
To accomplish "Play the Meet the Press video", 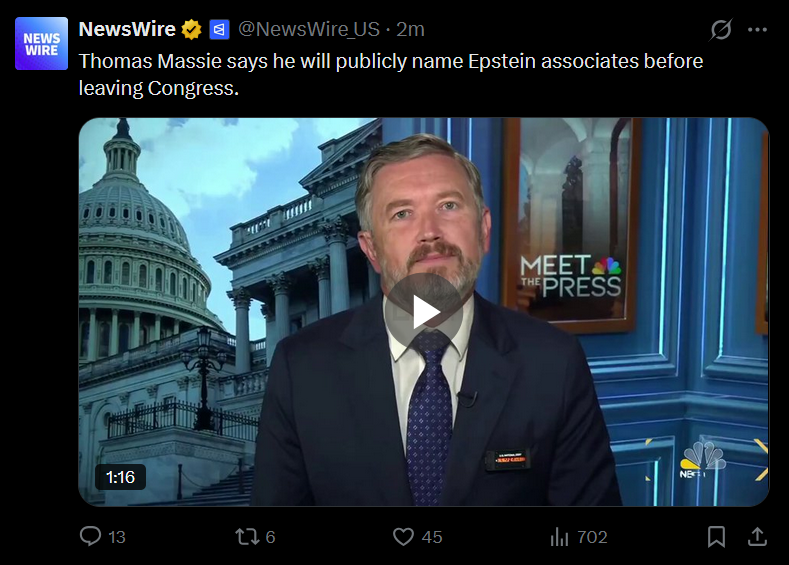I will pos(424,312).
